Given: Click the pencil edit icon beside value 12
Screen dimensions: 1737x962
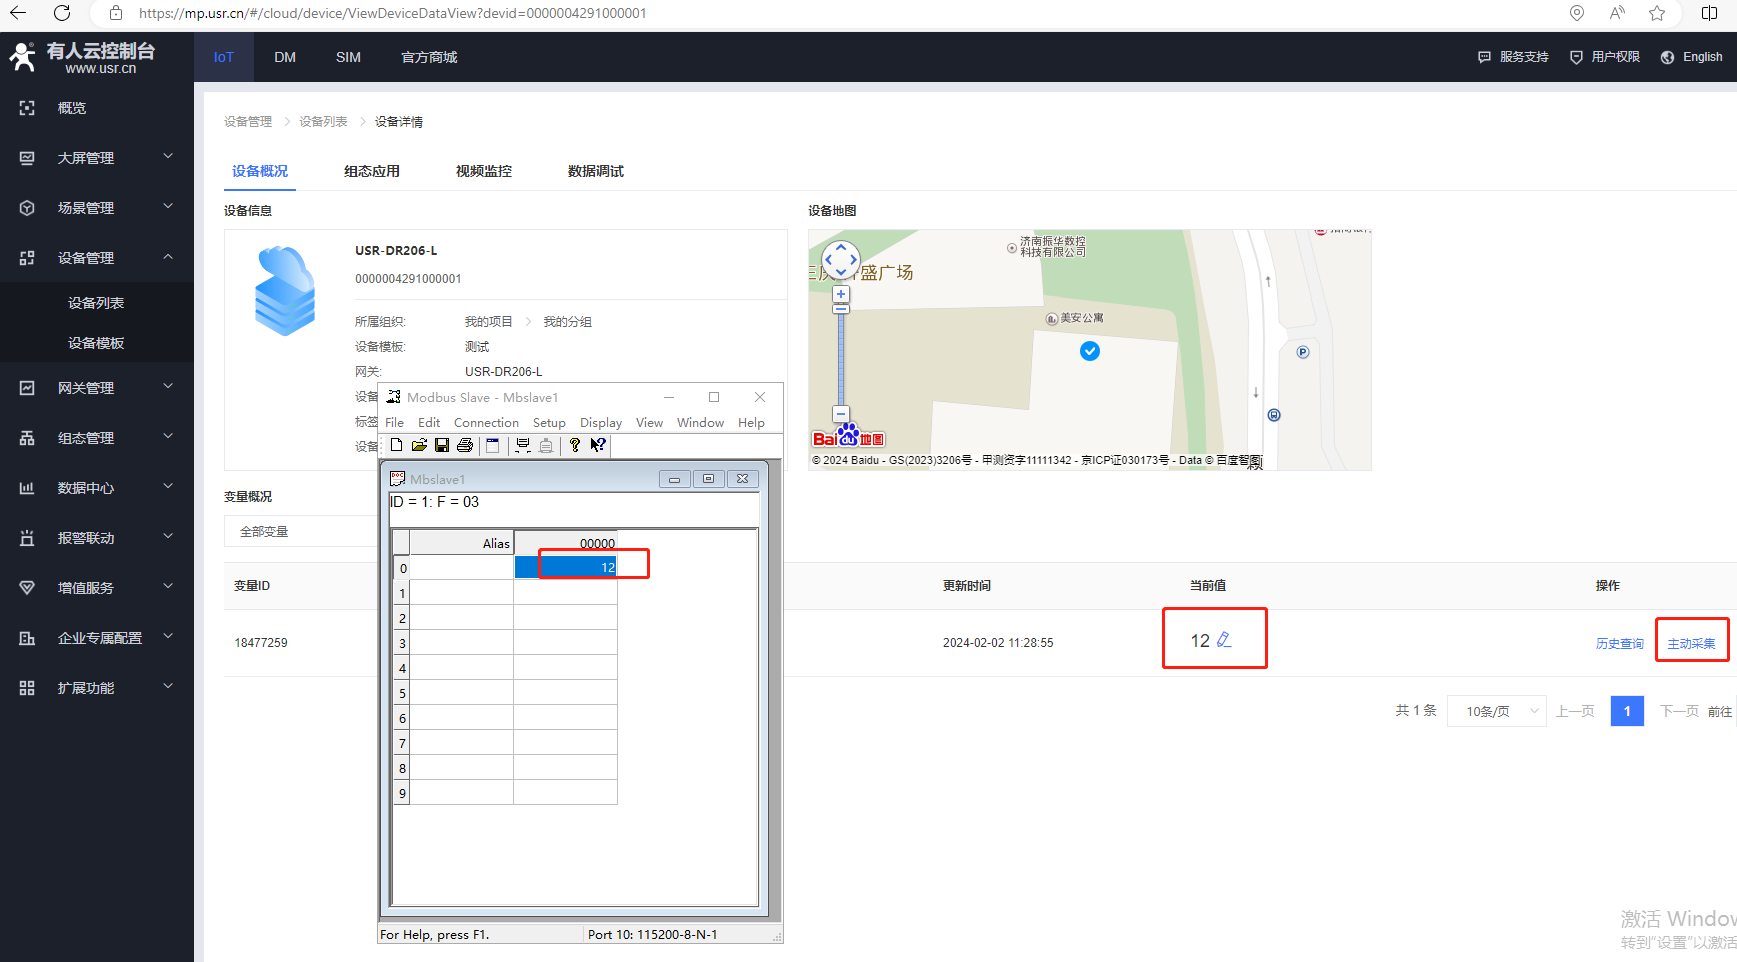Looking at the screenshot, I should coord(1224,640).
